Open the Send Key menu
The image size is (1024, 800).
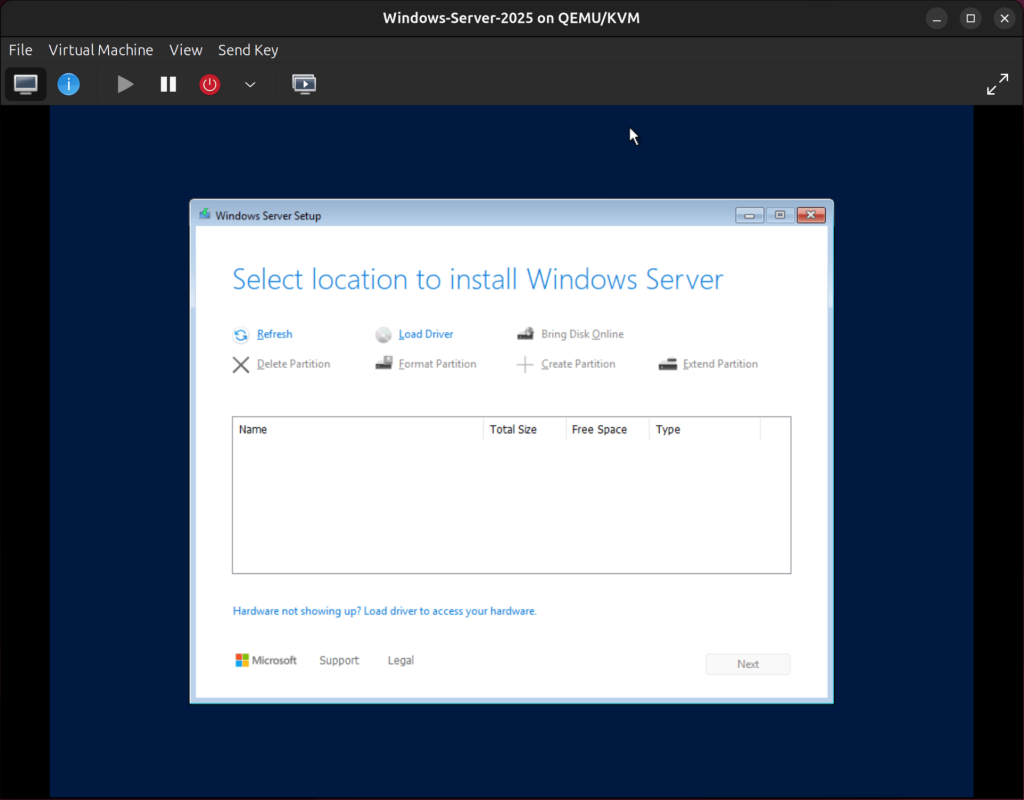[247, 49]
